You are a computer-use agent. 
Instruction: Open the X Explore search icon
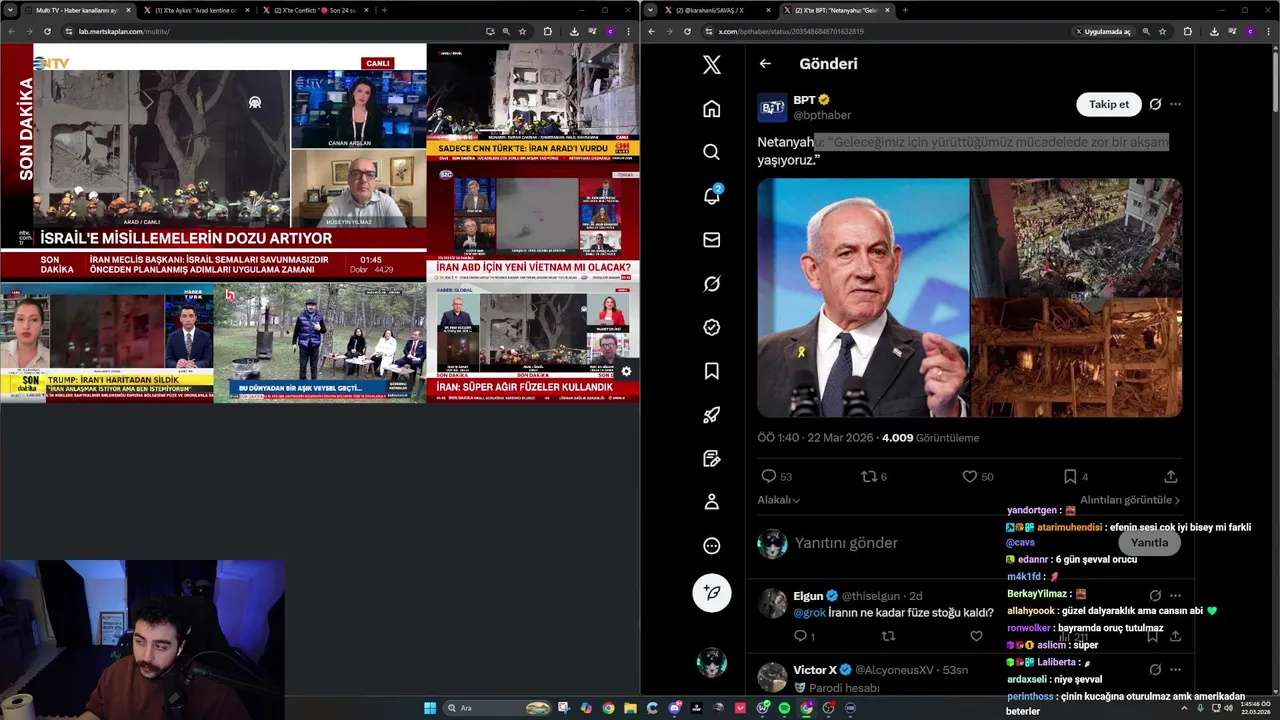(x=711, y=152)
